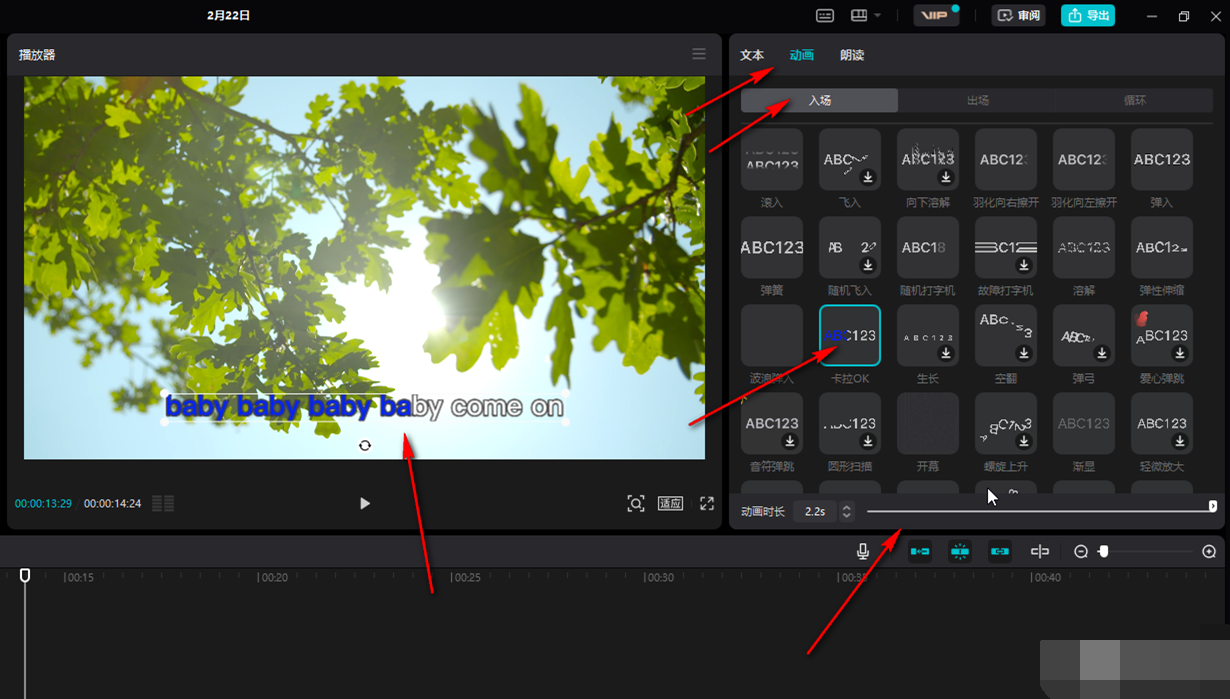
Task: Click the shortcut keyboard icon in title bar
Action: click(x=825, y=16)
